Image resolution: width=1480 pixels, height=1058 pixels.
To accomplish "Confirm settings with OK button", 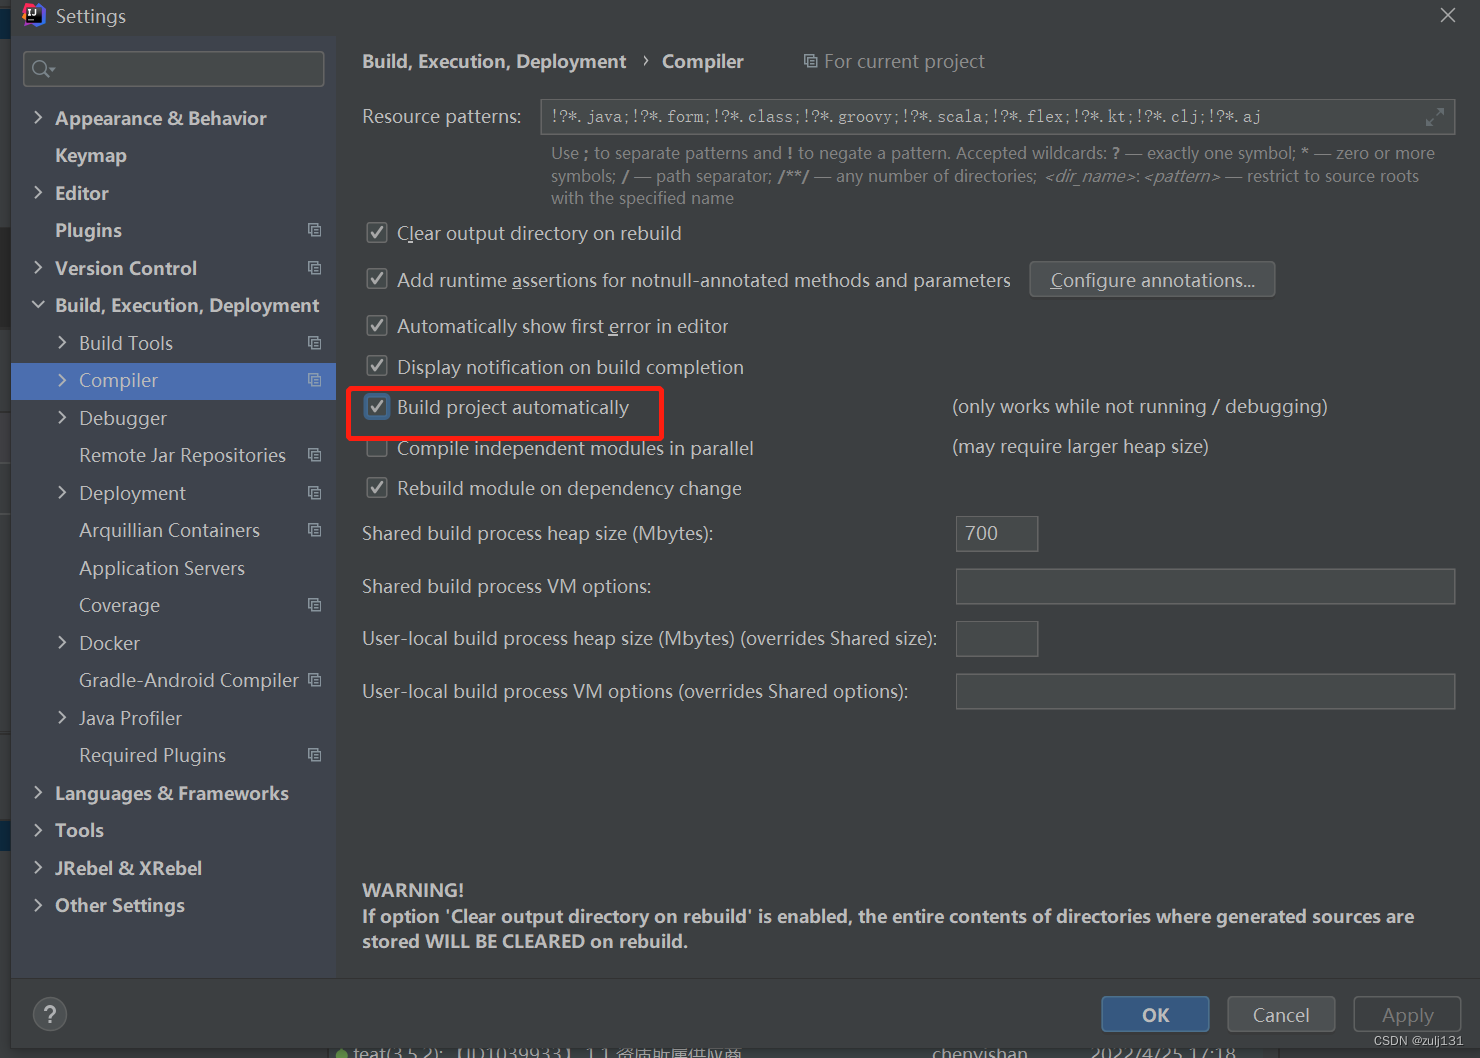I will [x=1155, y=1014].
